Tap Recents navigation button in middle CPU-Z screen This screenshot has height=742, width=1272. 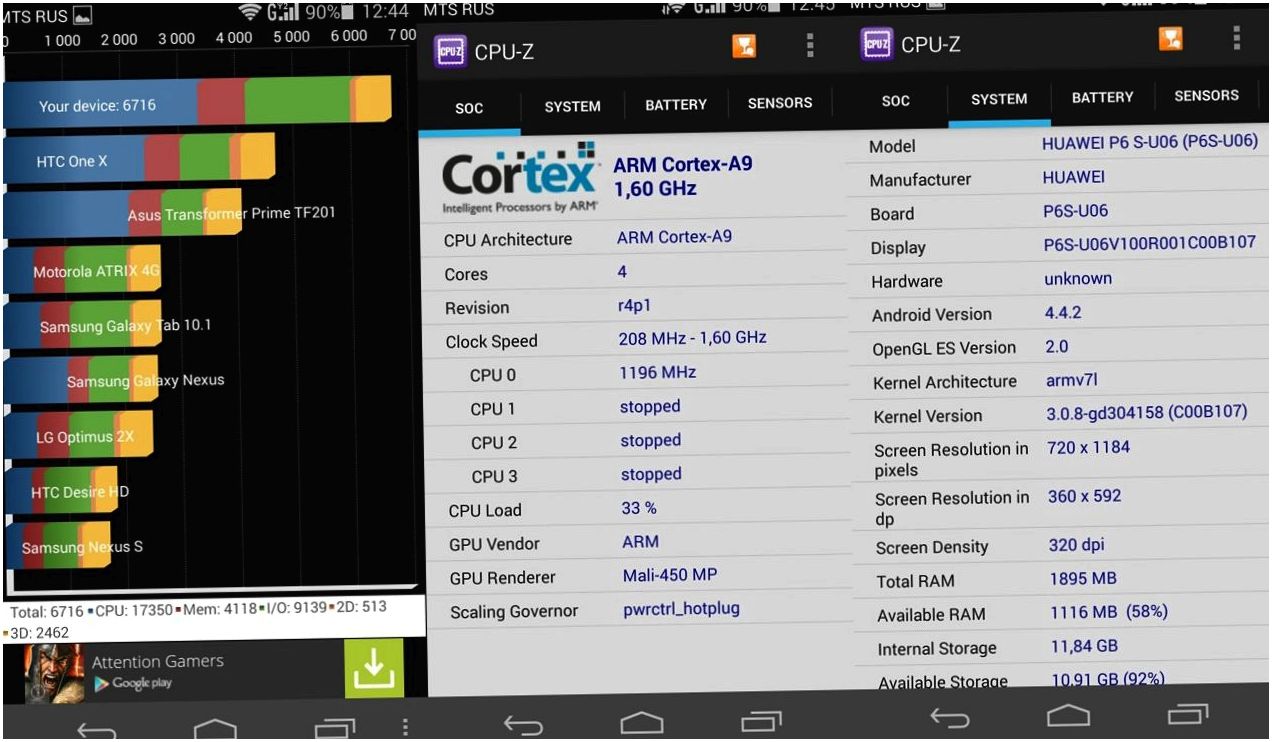(761, 720)
